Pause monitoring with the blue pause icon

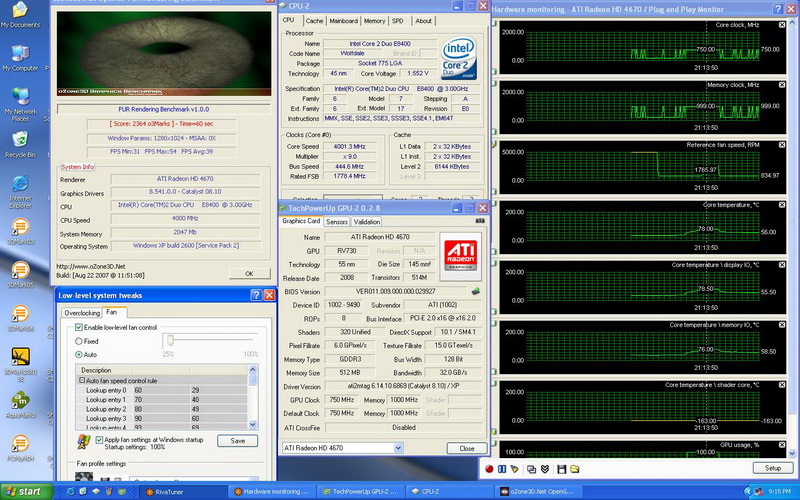502,469
